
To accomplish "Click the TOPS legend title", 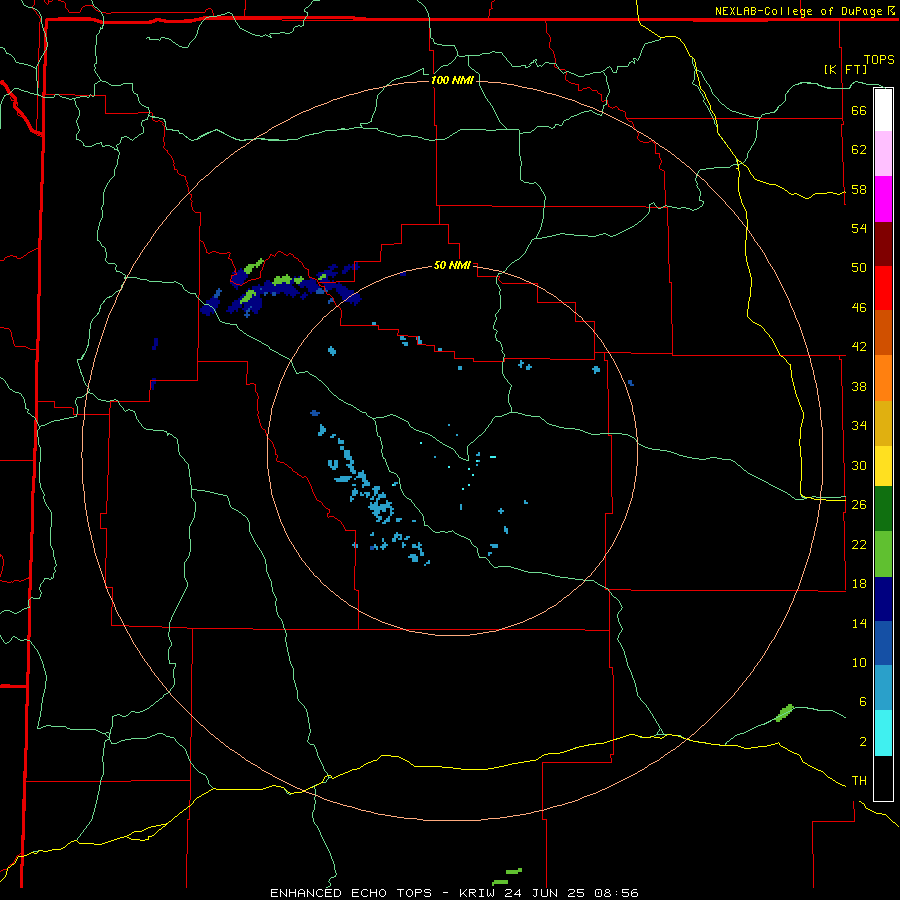I will [879, 60].
